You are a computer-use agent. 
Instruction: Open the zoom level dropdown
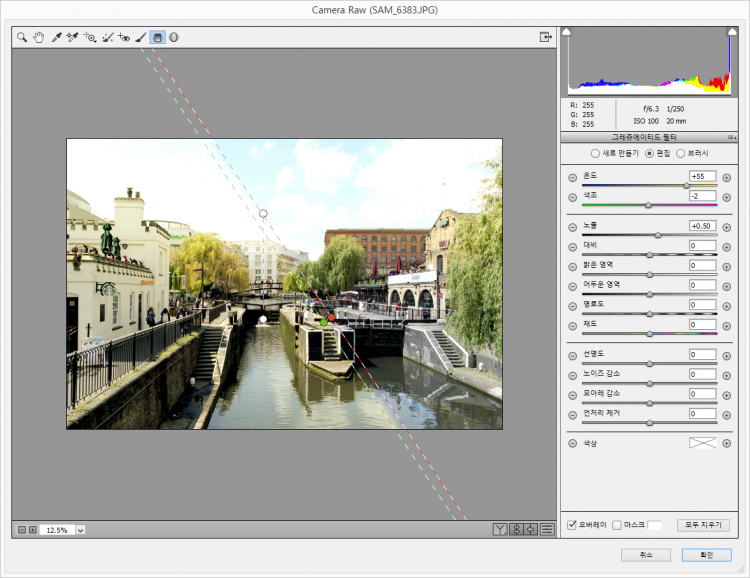click(x=80, y=530)
